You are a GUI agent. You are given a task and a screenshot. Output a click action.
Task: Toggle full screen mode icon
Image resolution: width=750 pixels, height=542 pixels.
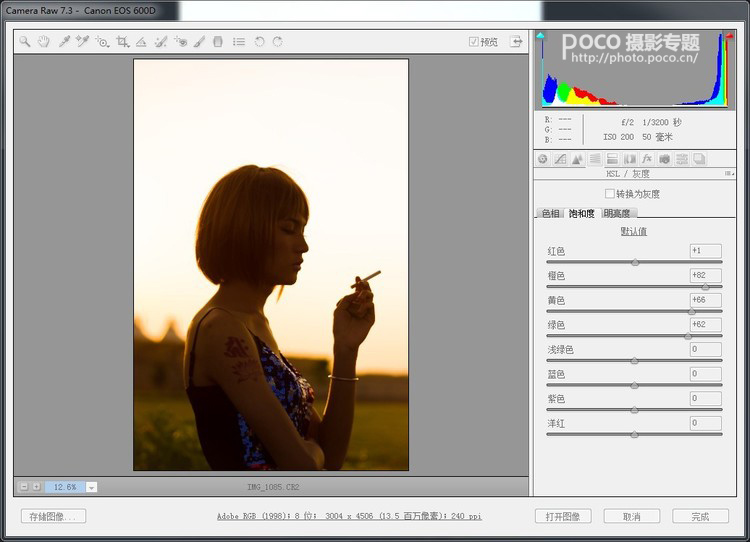click(516, 41)
